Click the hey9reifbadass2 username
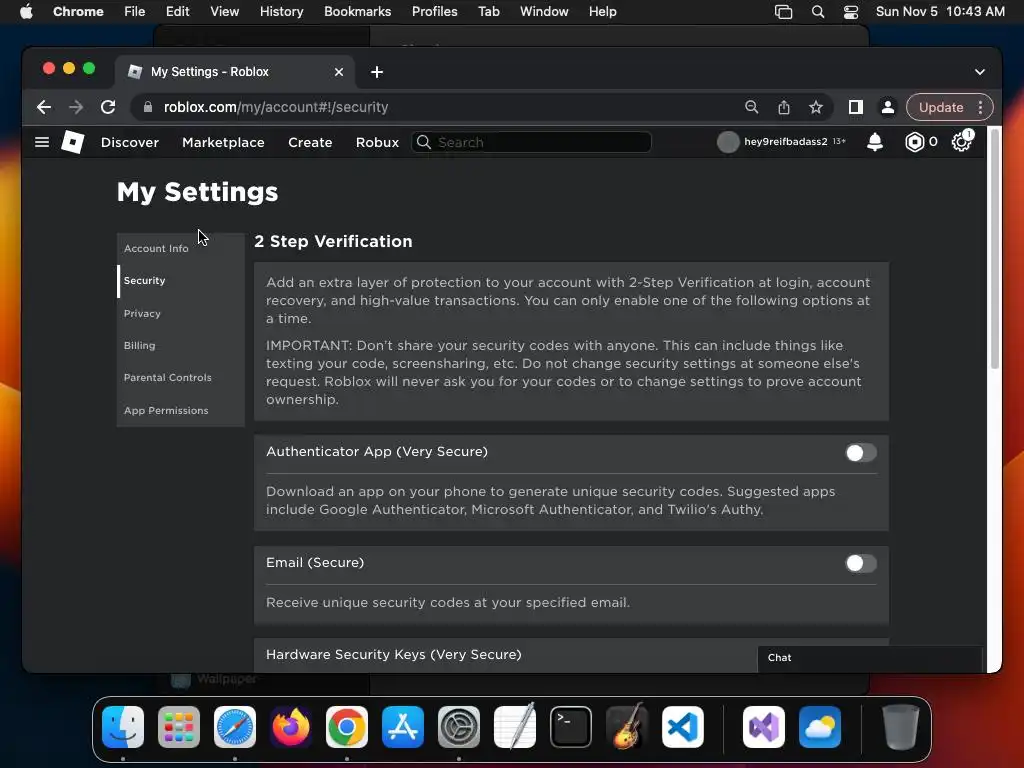Viewport: 1024px width, 768px height. click(786, 142)
